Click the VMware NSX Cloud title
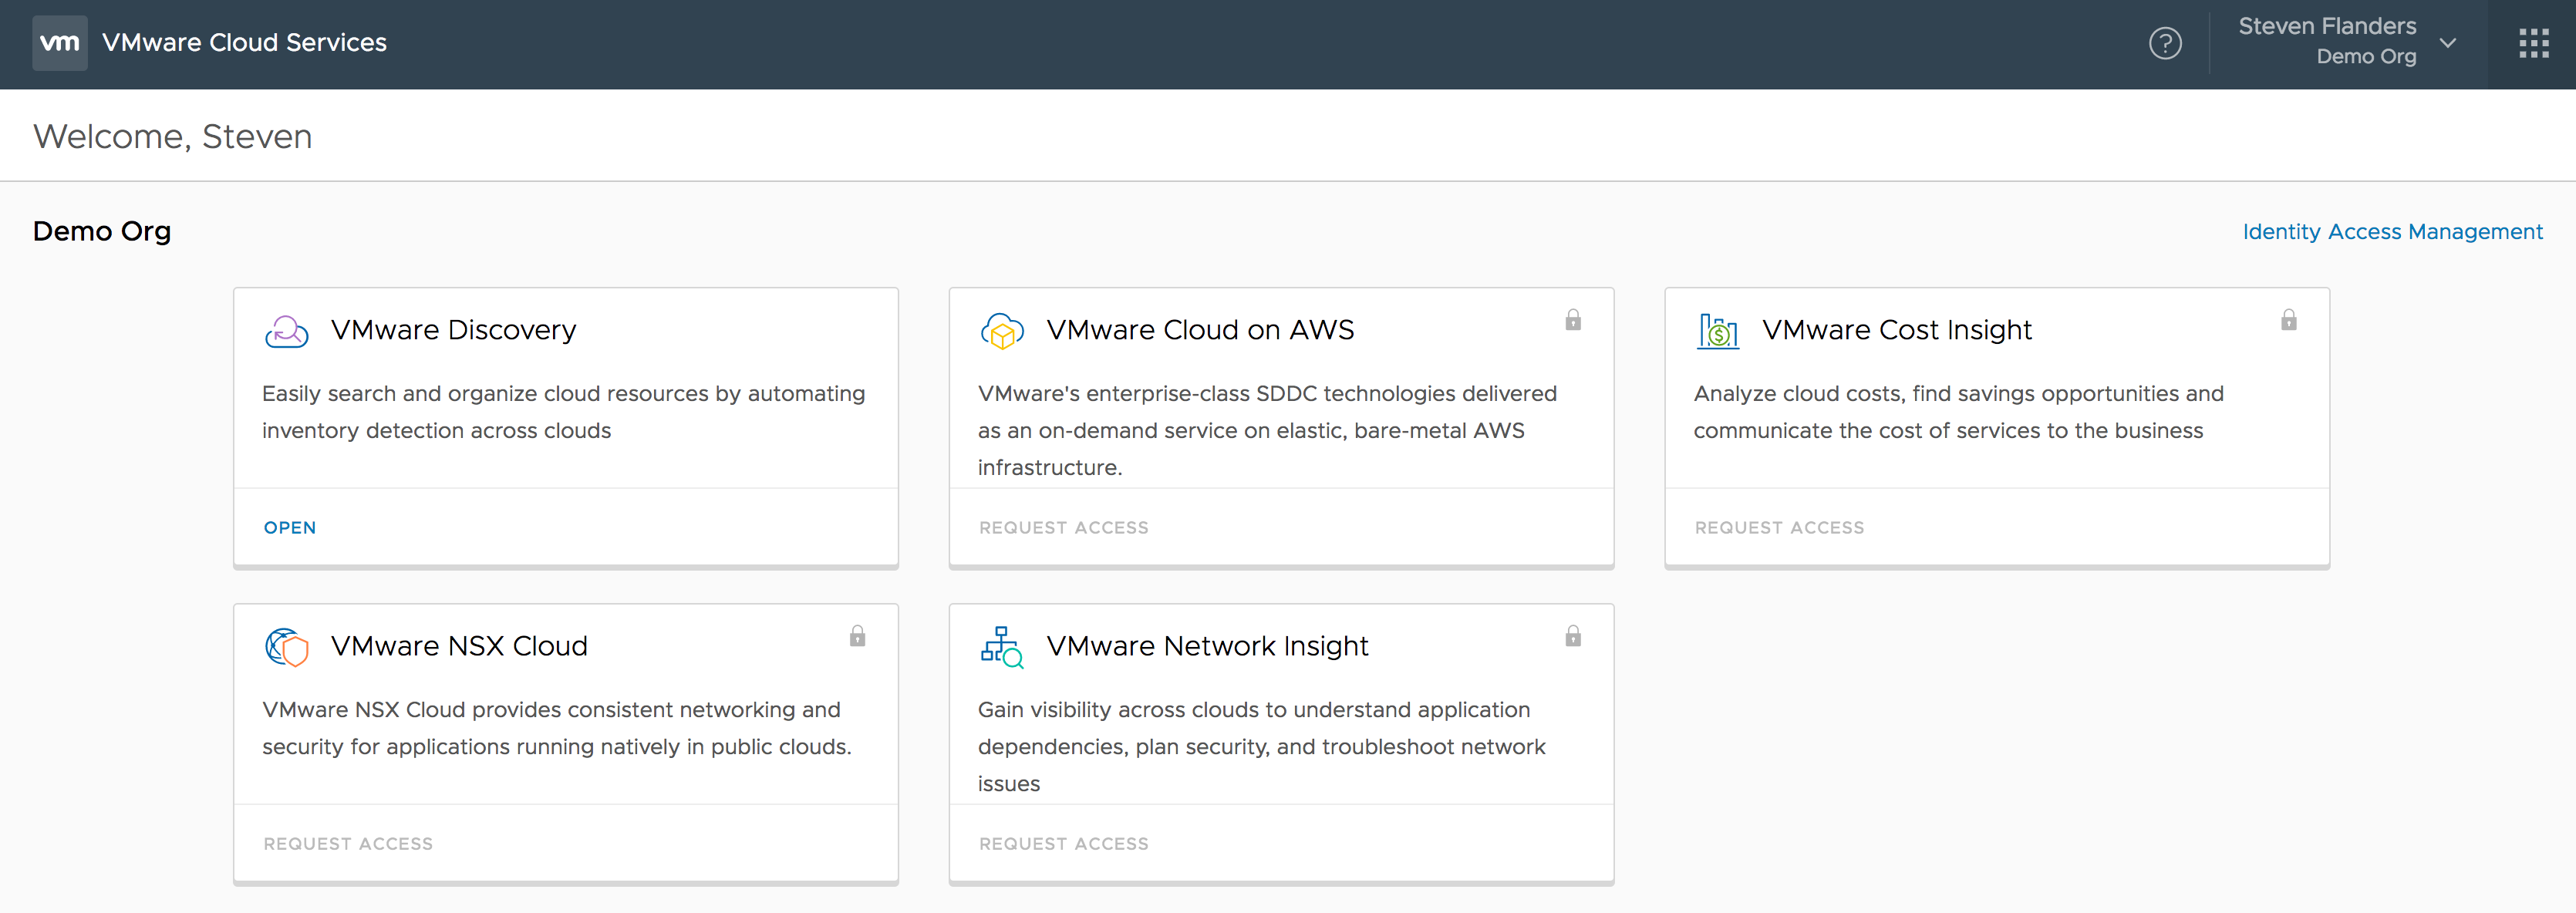The height and width of the screenshot is (913, 2576). (x=459, y=646)
